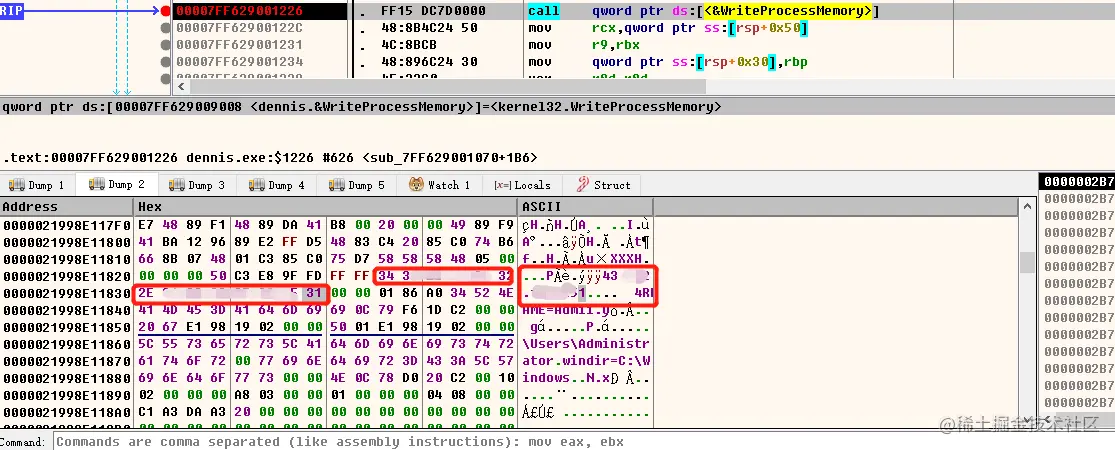Toggle breakpoint dot at address 00007FF629001234
The height and width of the screenshot is (450, 1115).
click(166, 62)
